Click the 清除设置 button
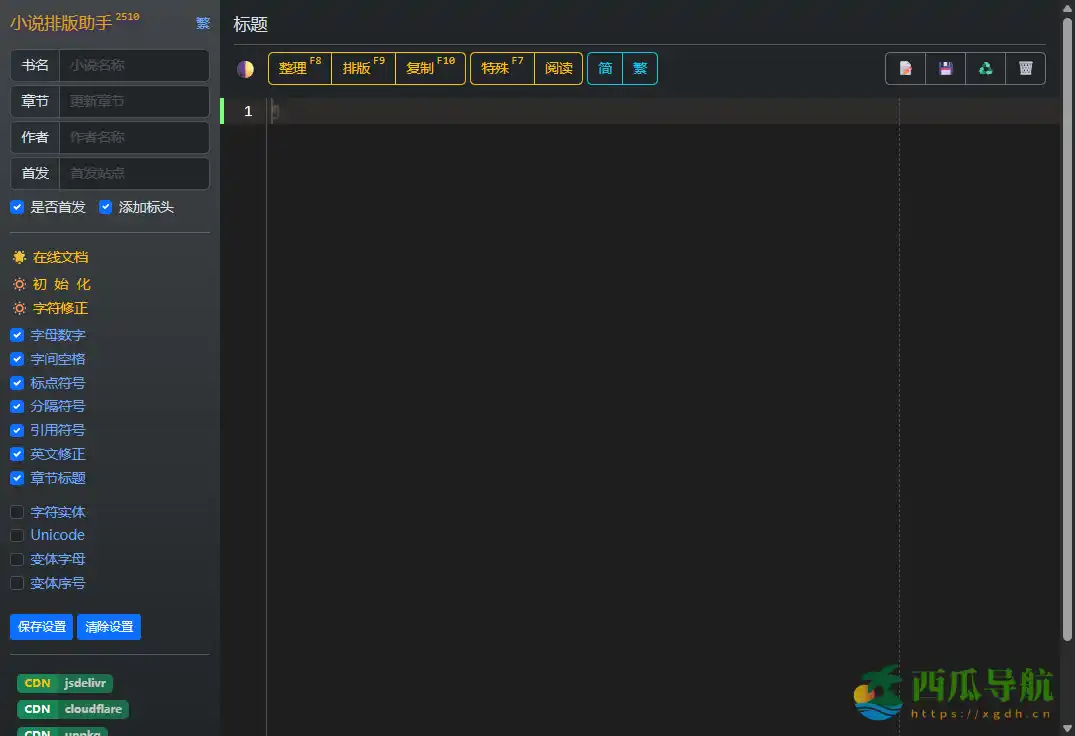 coord(109,627)
